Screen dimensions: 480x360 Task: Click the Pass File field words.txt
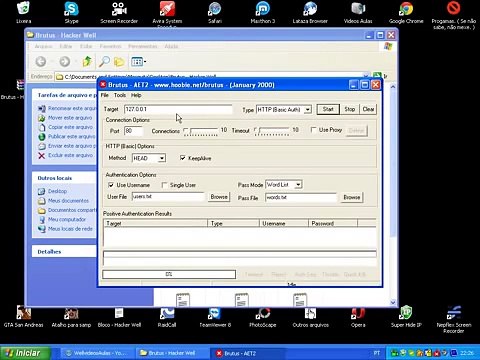301,197
